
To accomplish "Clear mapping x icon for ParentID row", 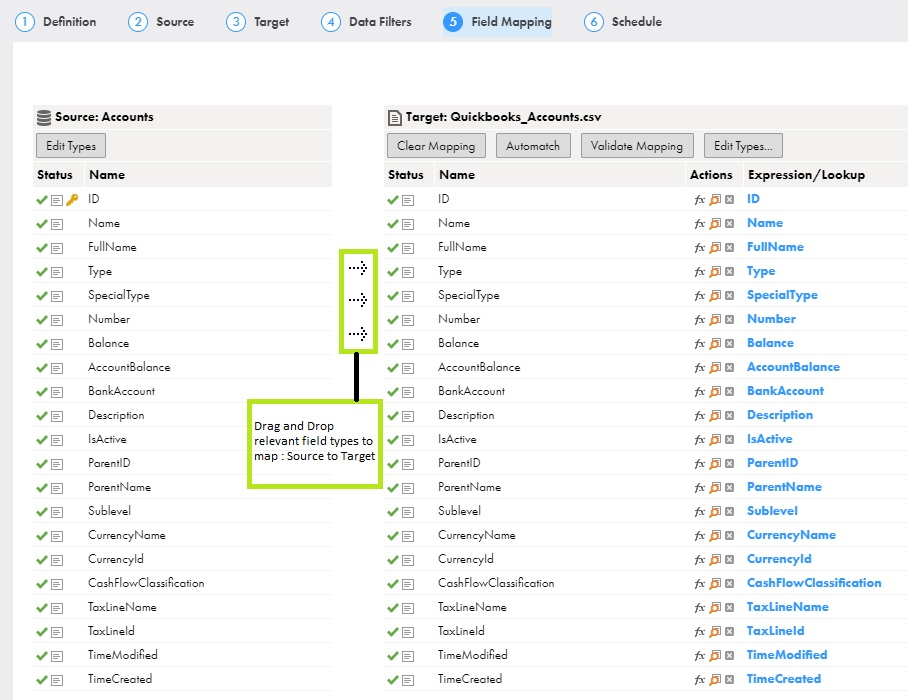I will pyautogui.click(x=730, y=464).
